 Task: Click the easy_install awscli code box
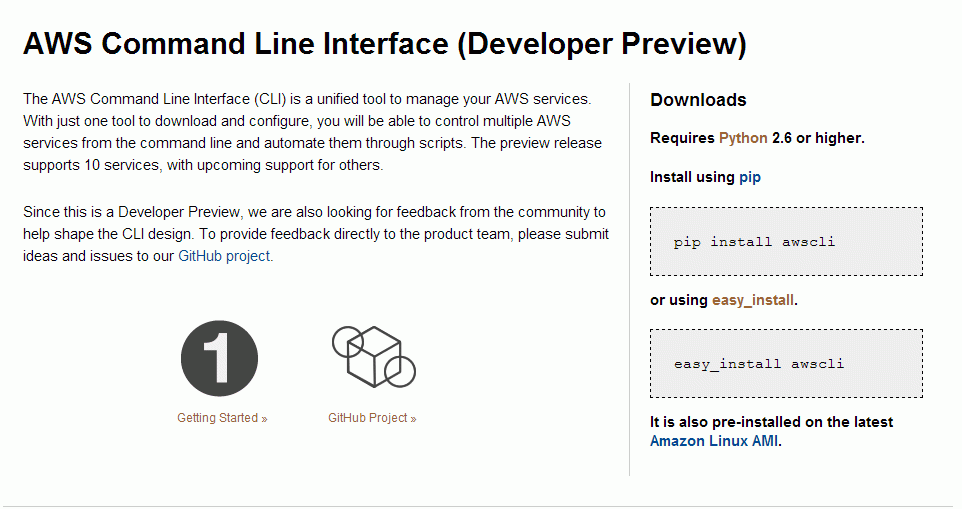(786, 364)
